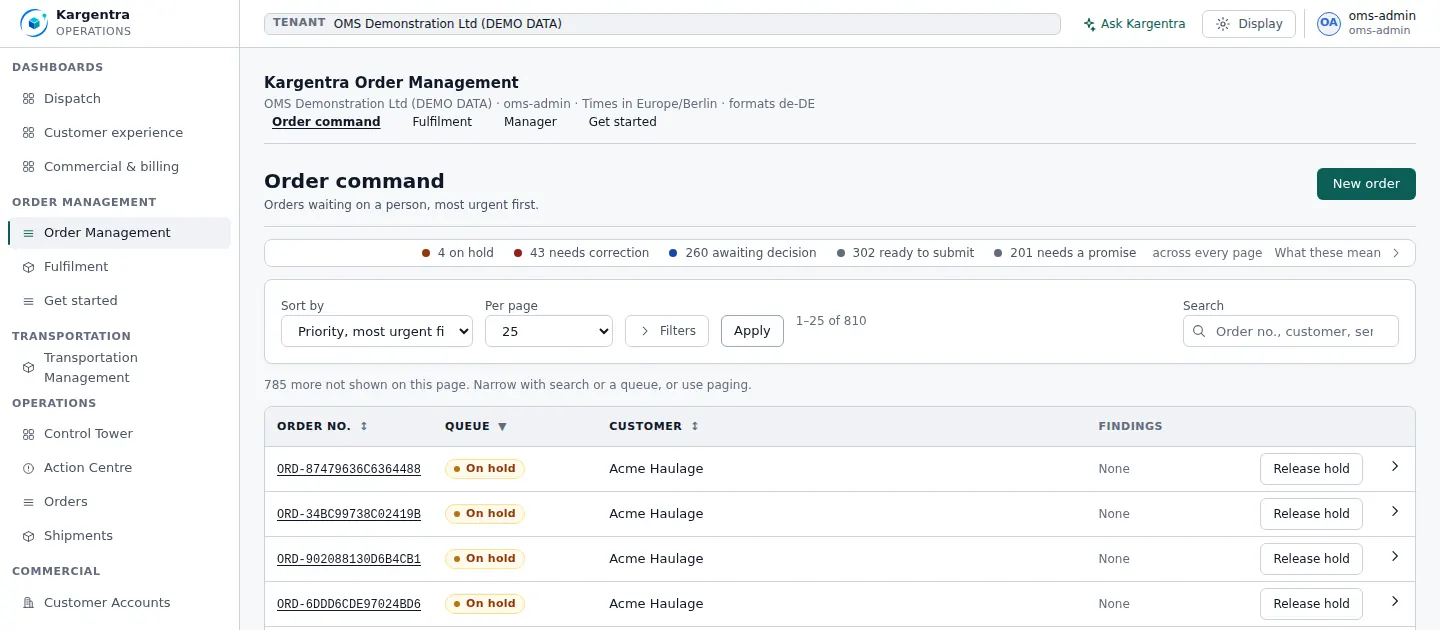Image resolution: width=1440 pixels, height=630 pixels.
Task: Click the 4 on hold status
Action: [x=458, y=253]
